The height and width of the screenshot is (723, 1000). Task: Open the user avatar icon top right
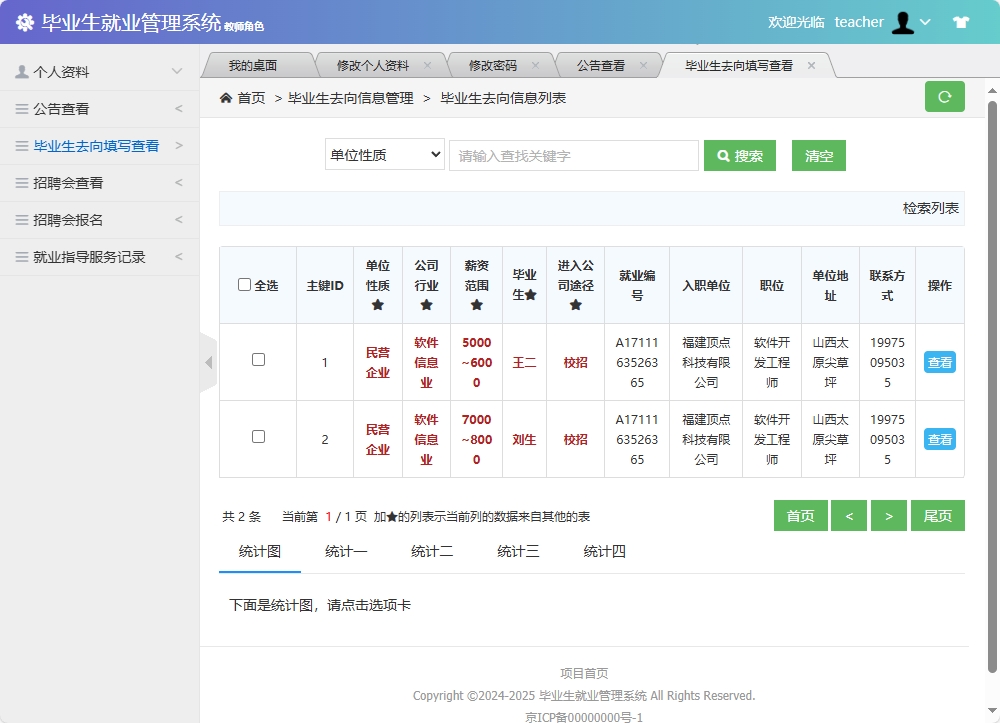click(903, 21)
